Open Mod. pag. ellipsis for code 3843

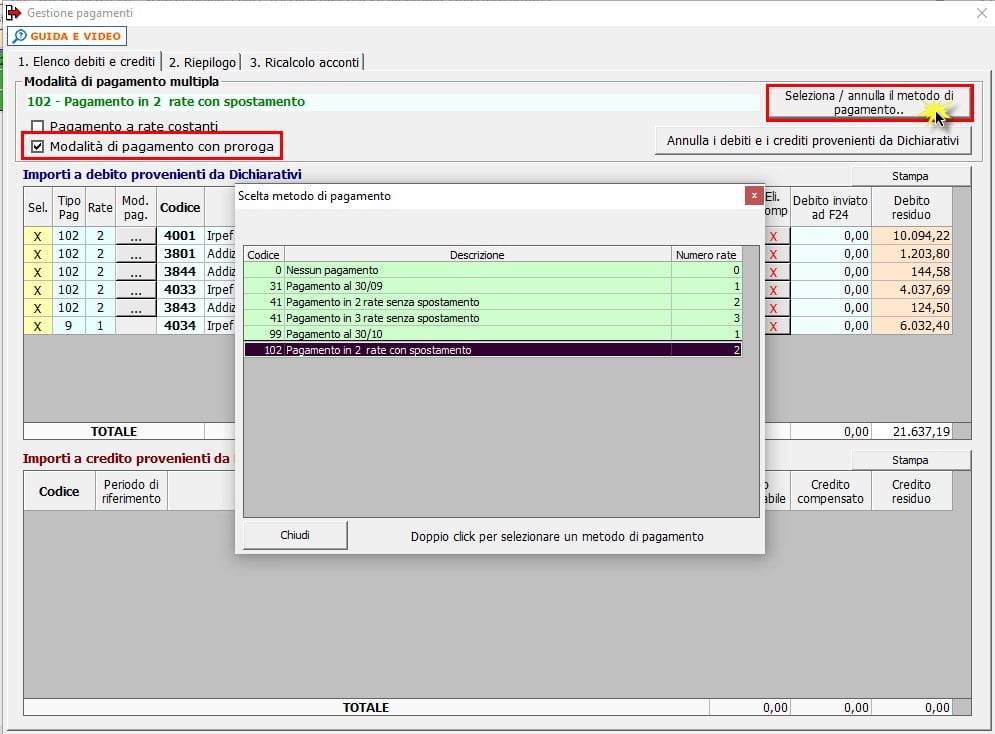(136, 308)
